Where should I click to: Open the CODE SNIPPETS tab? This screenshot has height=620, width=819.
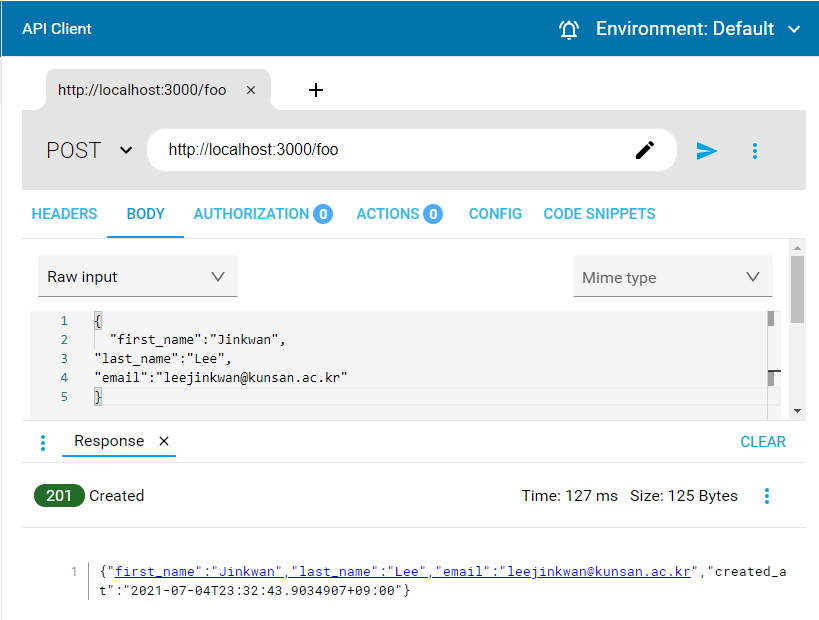click(599, 214)
